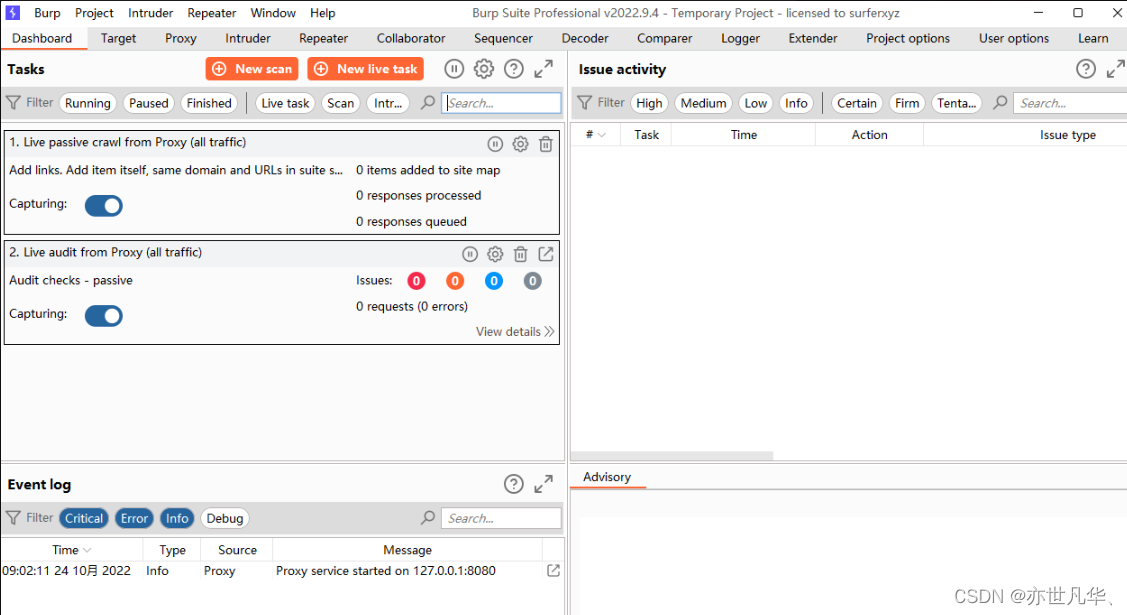Open Live audit task in new window
Screen dimensions: 1127x615
[546, 254]
